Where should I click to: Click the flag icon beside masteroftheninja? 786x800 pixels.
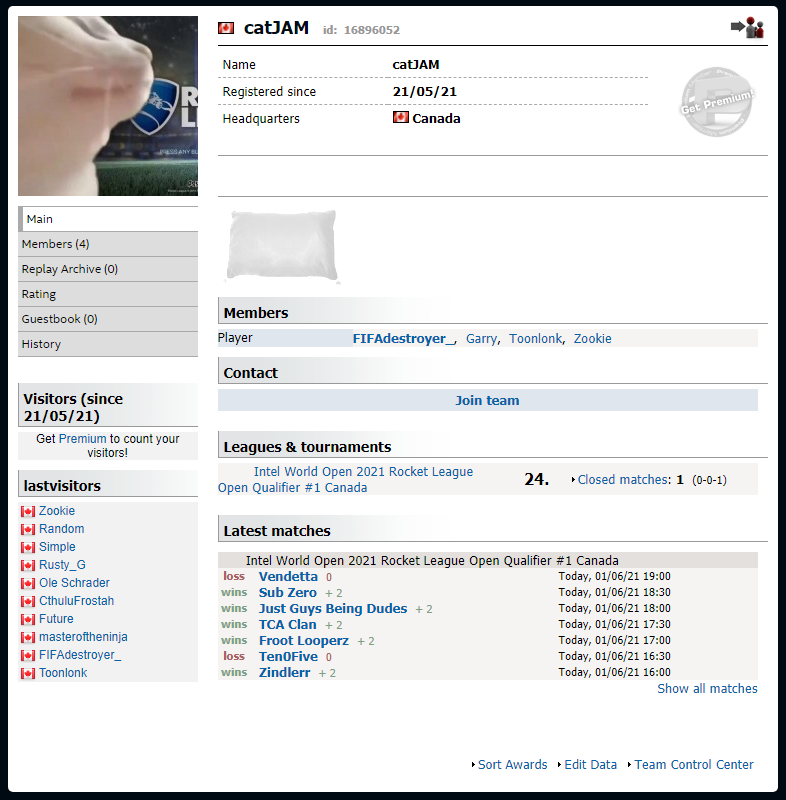28,637
